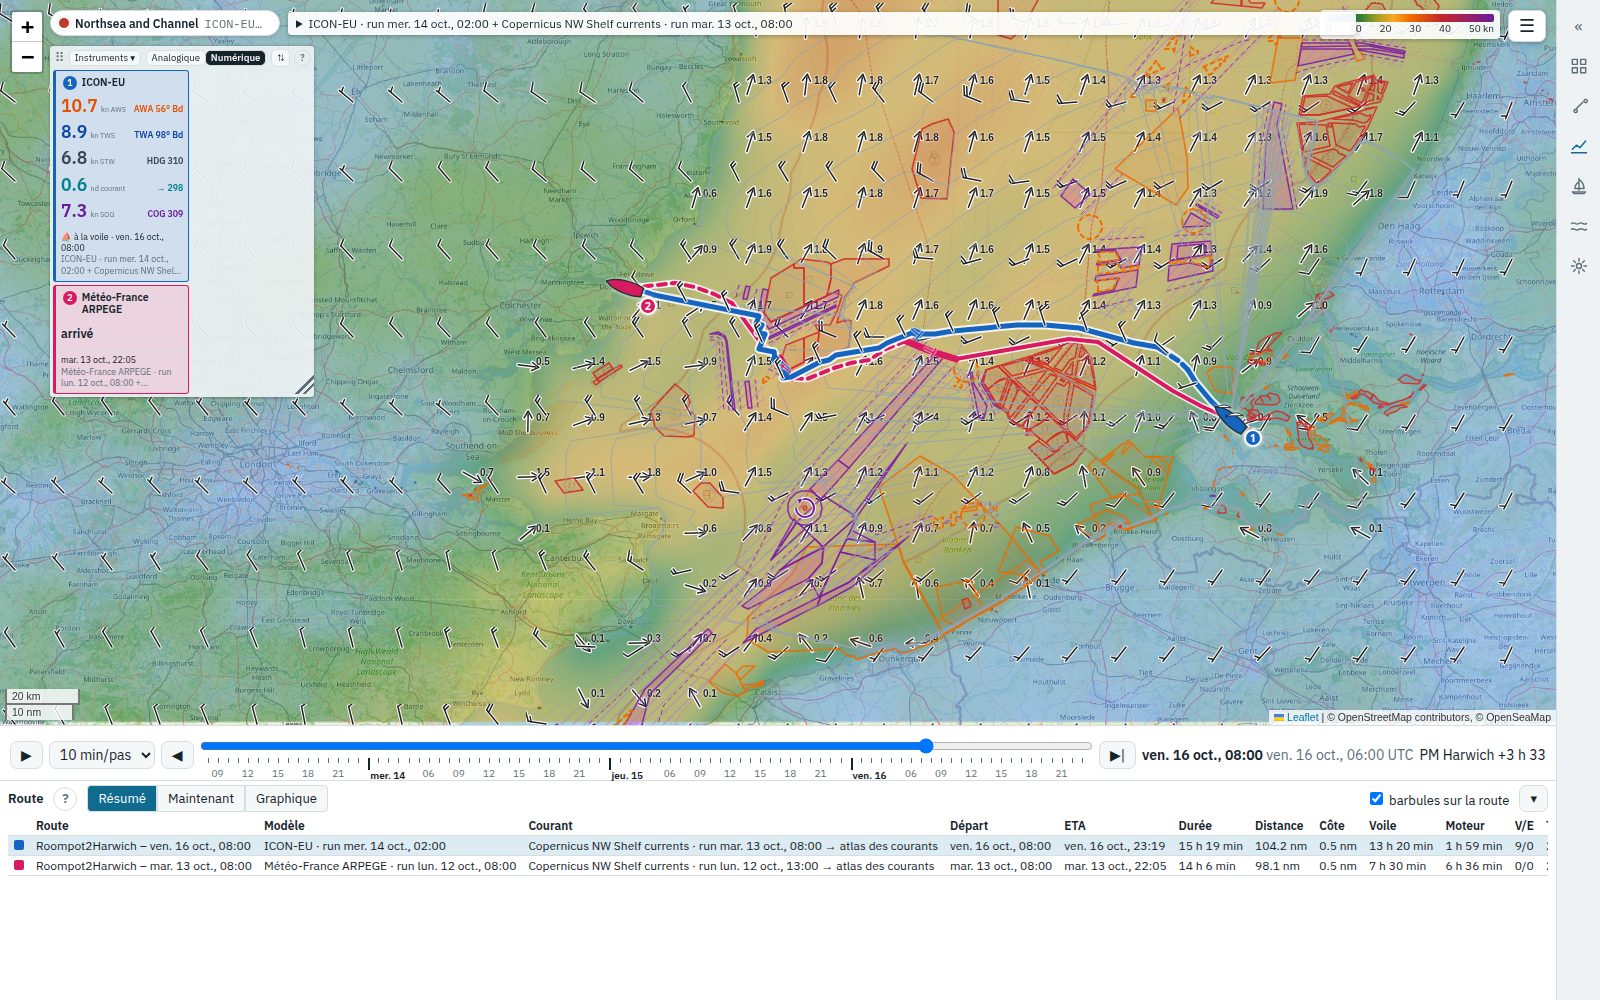Click the Distance column header
Image resolution: width=1600 pixels, height=1000 pixels.
1279,825
